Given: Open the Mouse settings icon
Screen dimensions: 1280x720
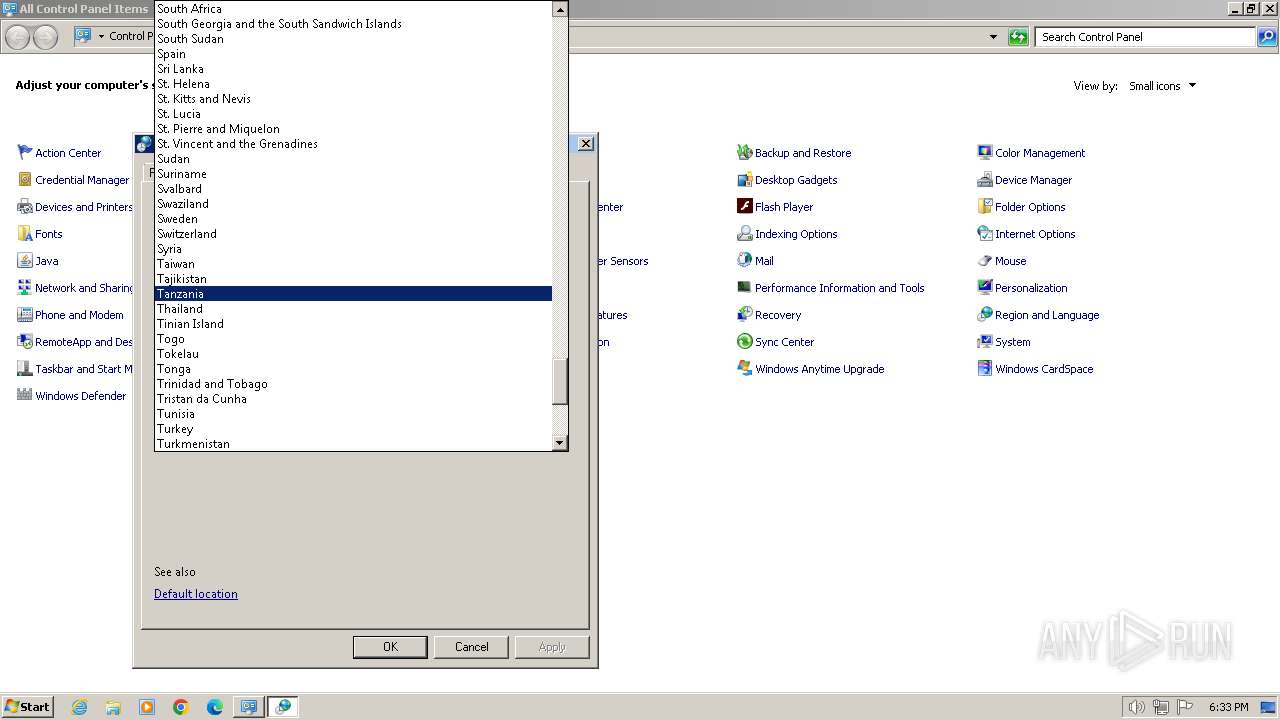Looking at the screenshot, I should point(985,260).
